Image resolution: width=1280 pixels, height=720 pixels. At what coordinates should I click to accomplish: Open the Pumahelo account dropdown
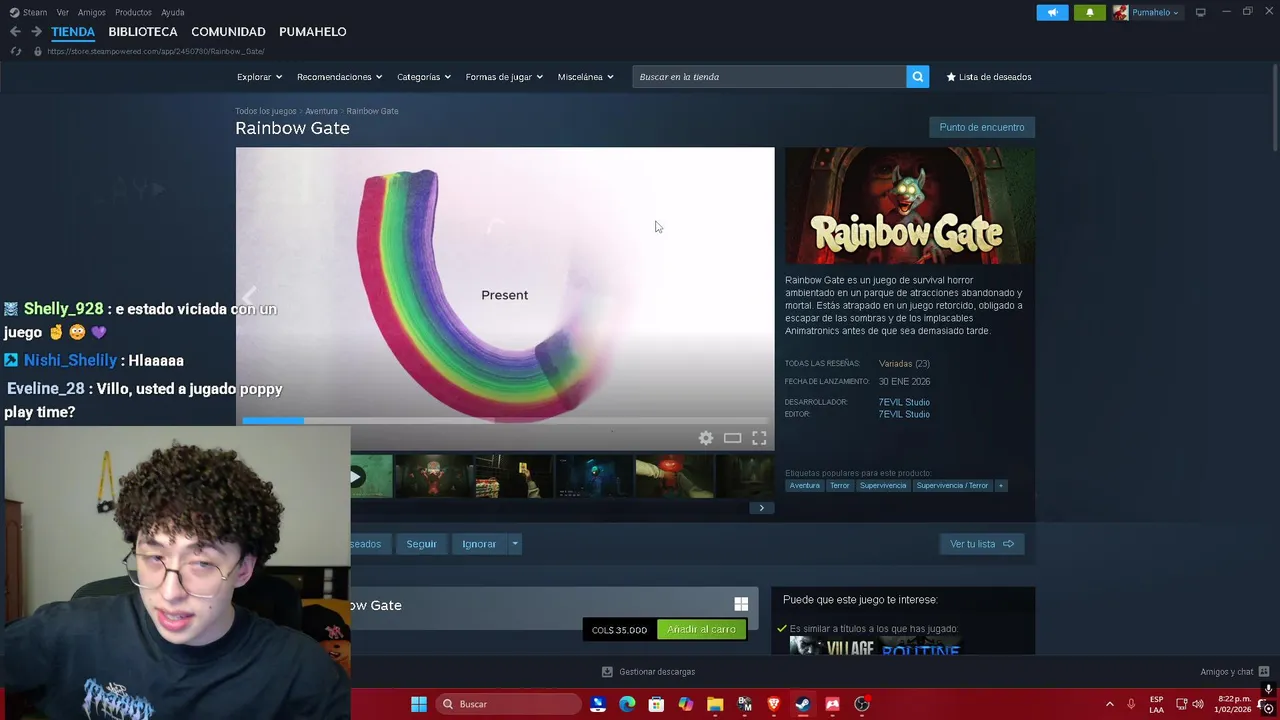pos(1147,12)
